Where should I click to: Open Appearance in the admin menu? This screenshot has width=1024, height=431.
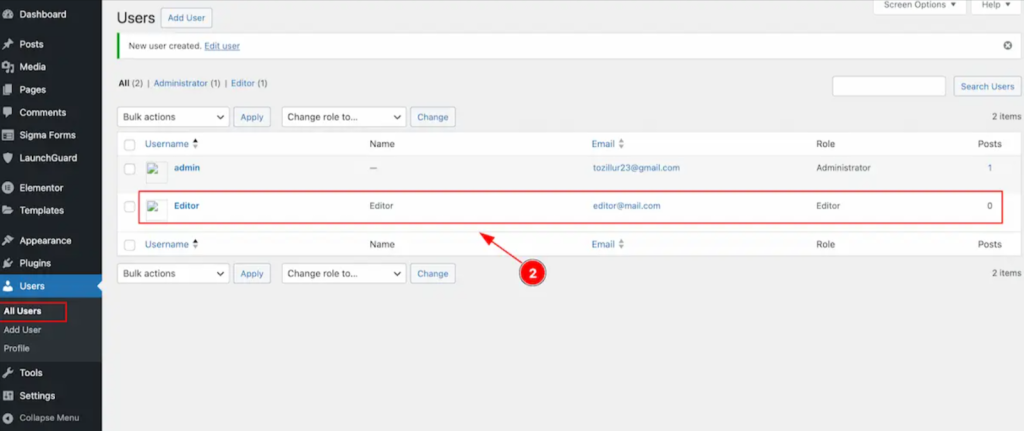point(45,240)
